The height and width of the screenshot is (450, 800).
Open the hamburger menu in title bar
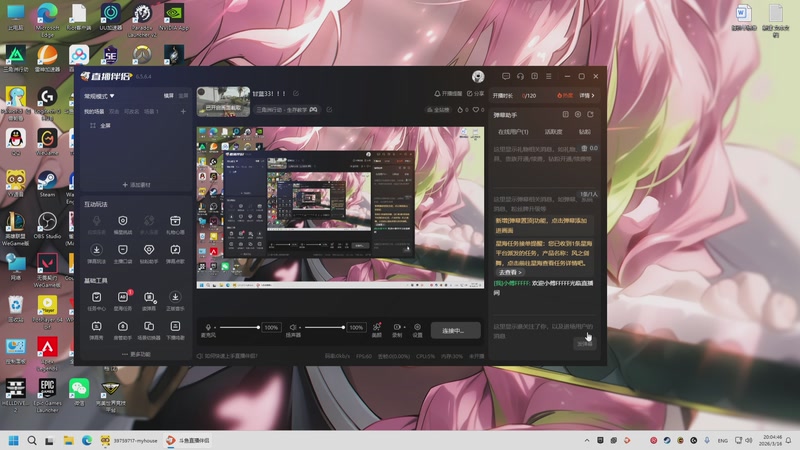[x=548, y=76]
